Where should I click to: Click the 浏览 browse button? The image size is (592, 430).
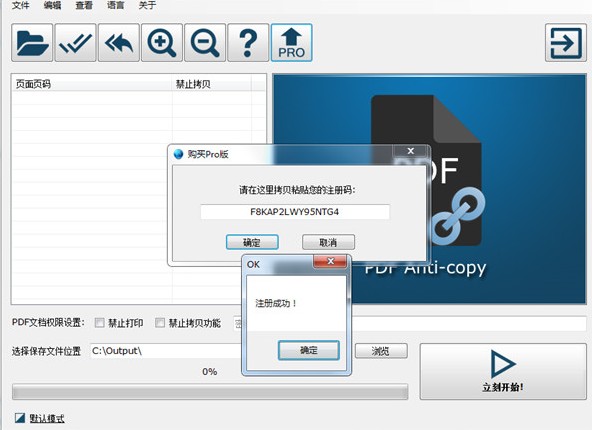tap(381, 351)
